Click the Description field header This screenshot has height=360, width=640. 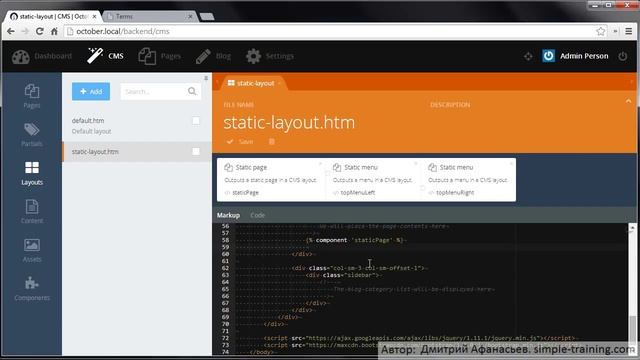[x=450, y=105]
